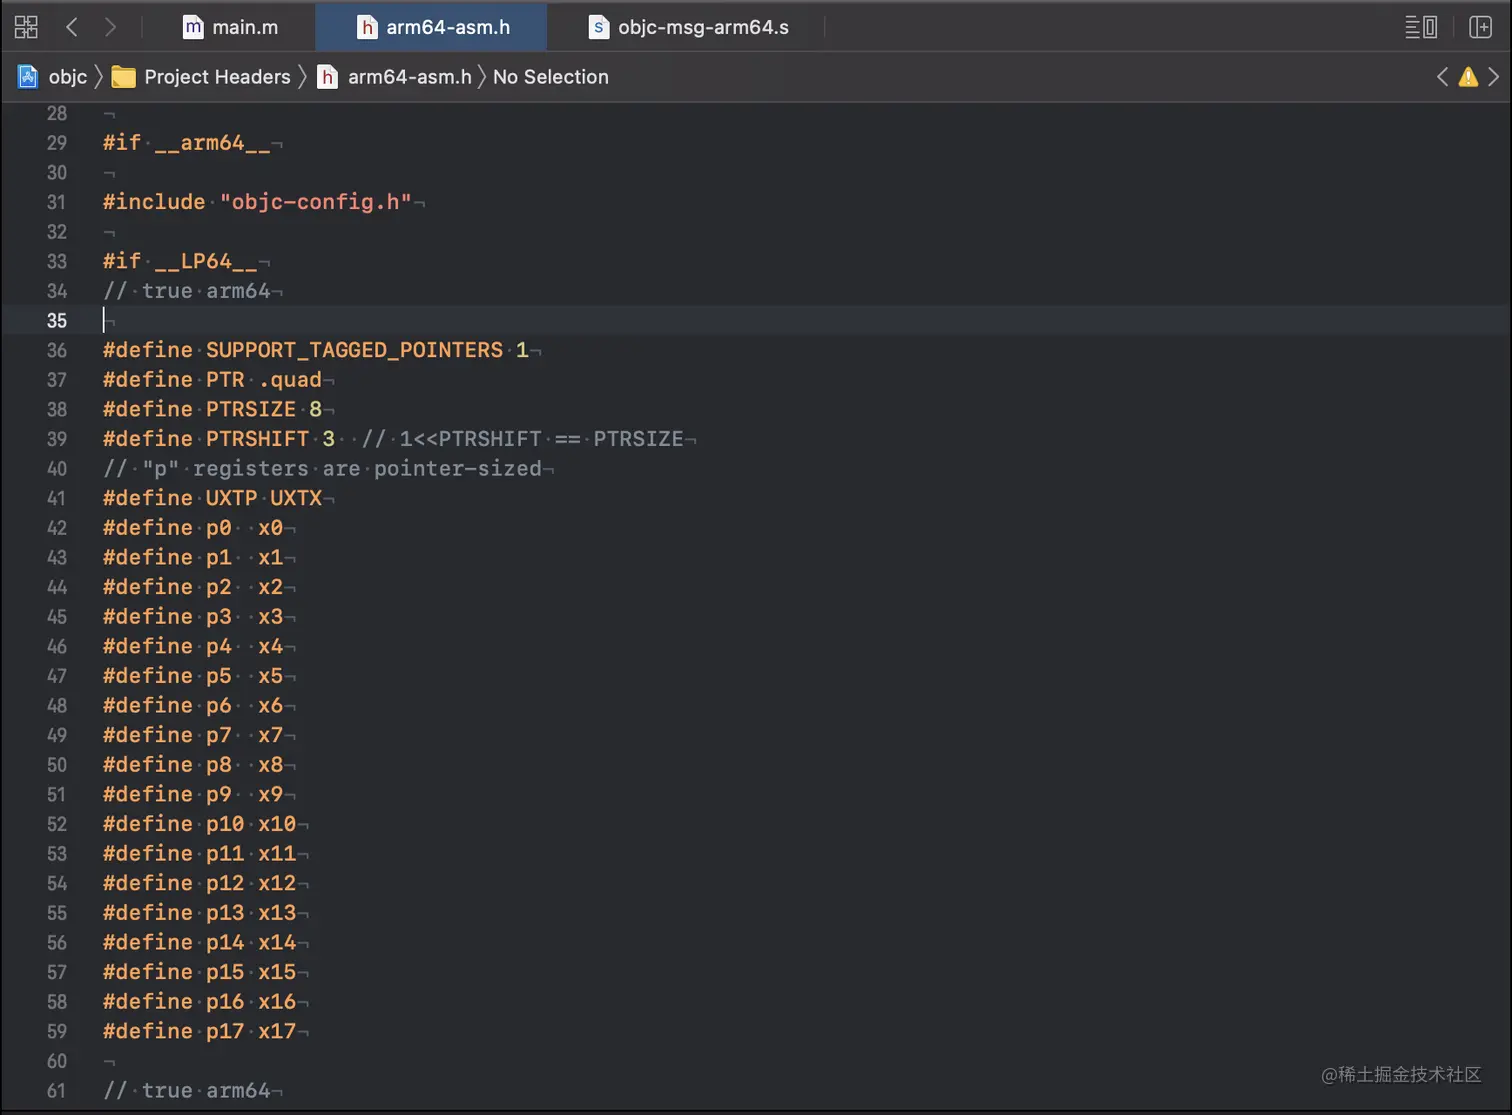1512x1115 pixels.
Task: Click p11 on line 53
Action: 225,854
